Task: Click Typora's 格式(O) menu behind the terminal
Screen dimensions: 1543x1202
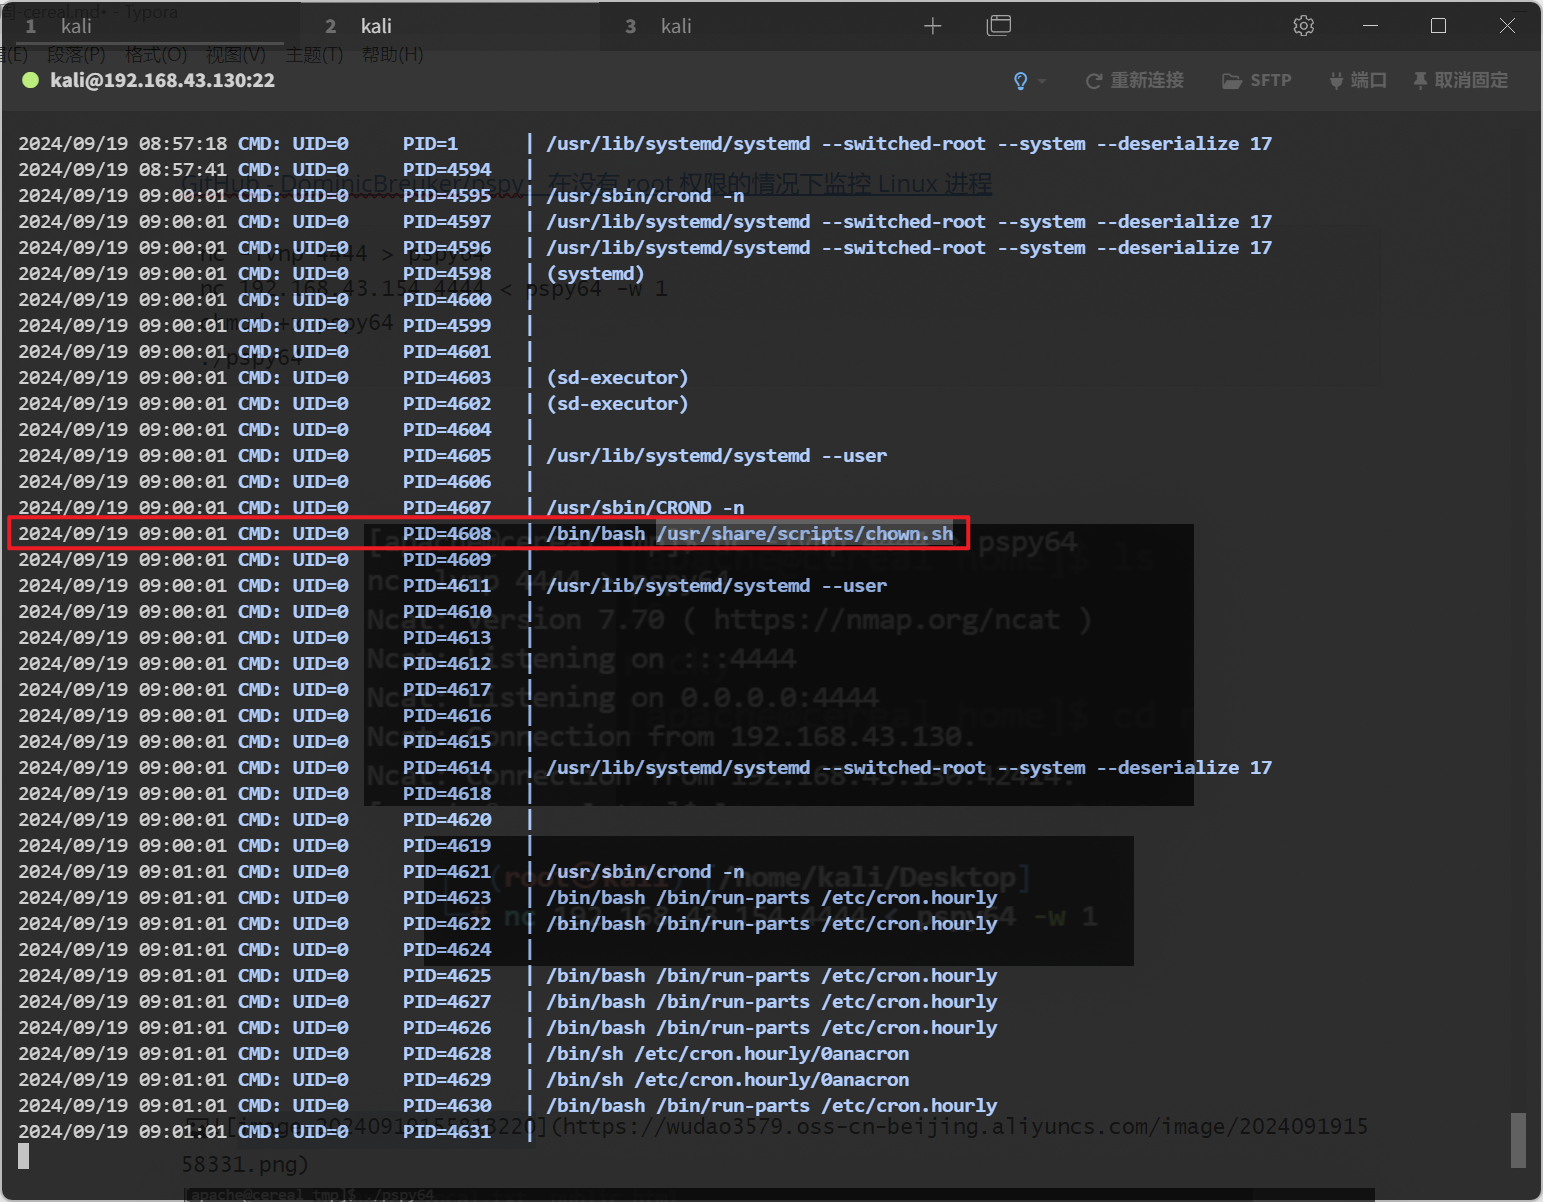Action: click(x=156, y=54)
